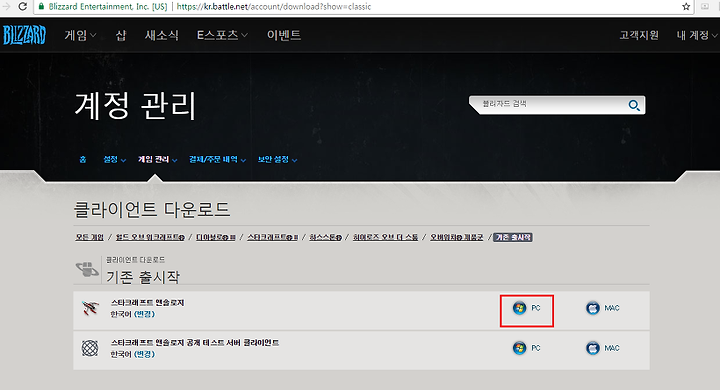Download 스타크래프트 앤솔로지 for MAC via Apple icon
Image resolution: width=720 pixels, height=390 pixels.
pyautogui.click(x=593, y=308)
